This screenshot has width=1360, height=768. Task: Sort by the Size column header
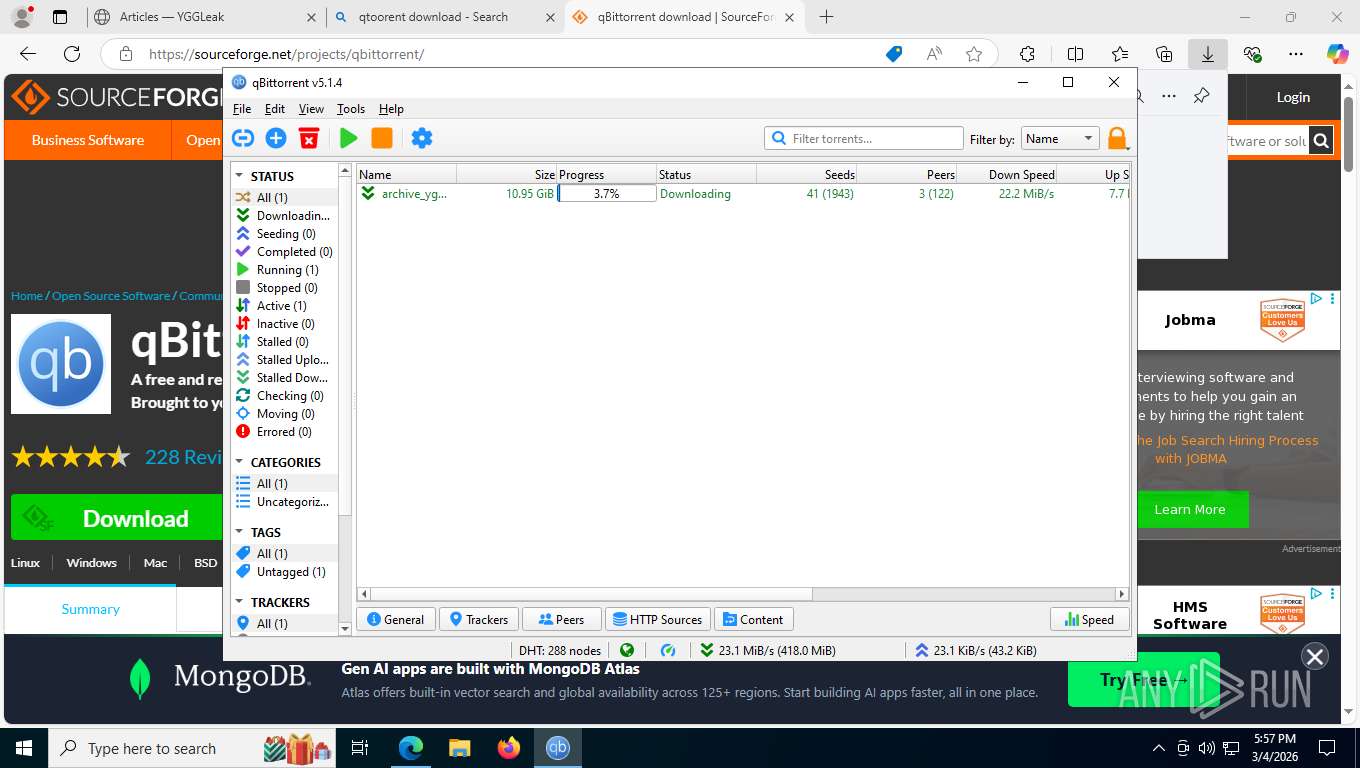[x=507, y=175]
